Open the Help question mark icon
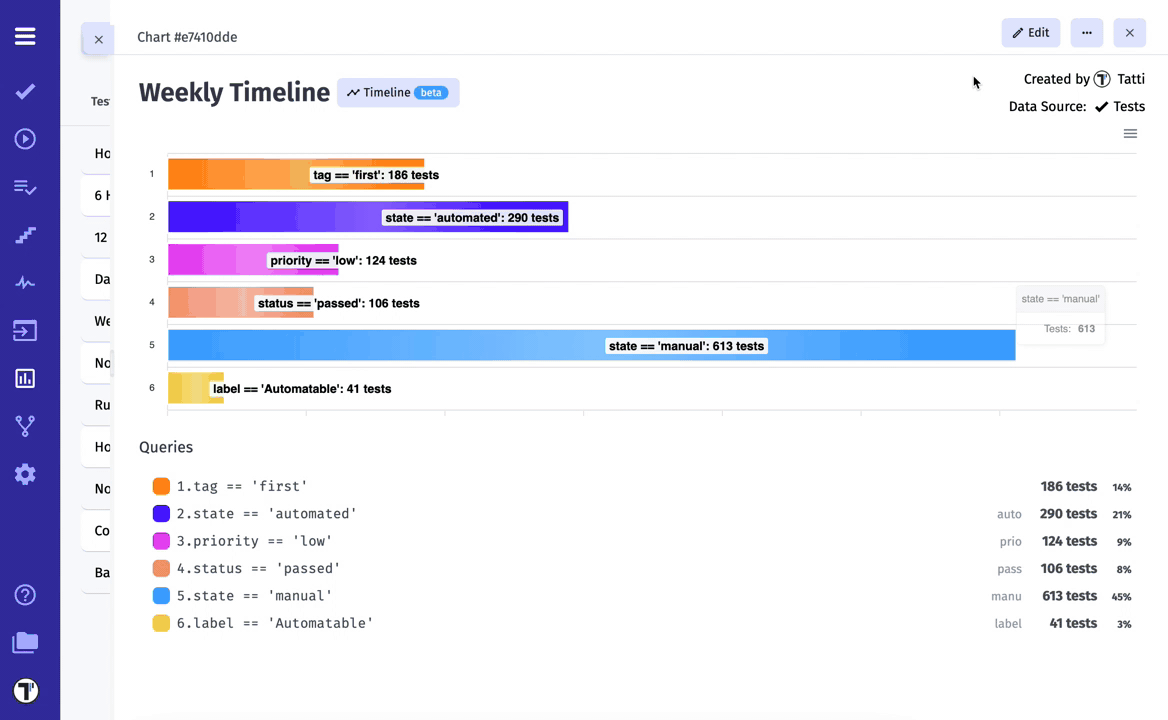This screenshot has height=720, width=1168. click(x=25, y=595)
